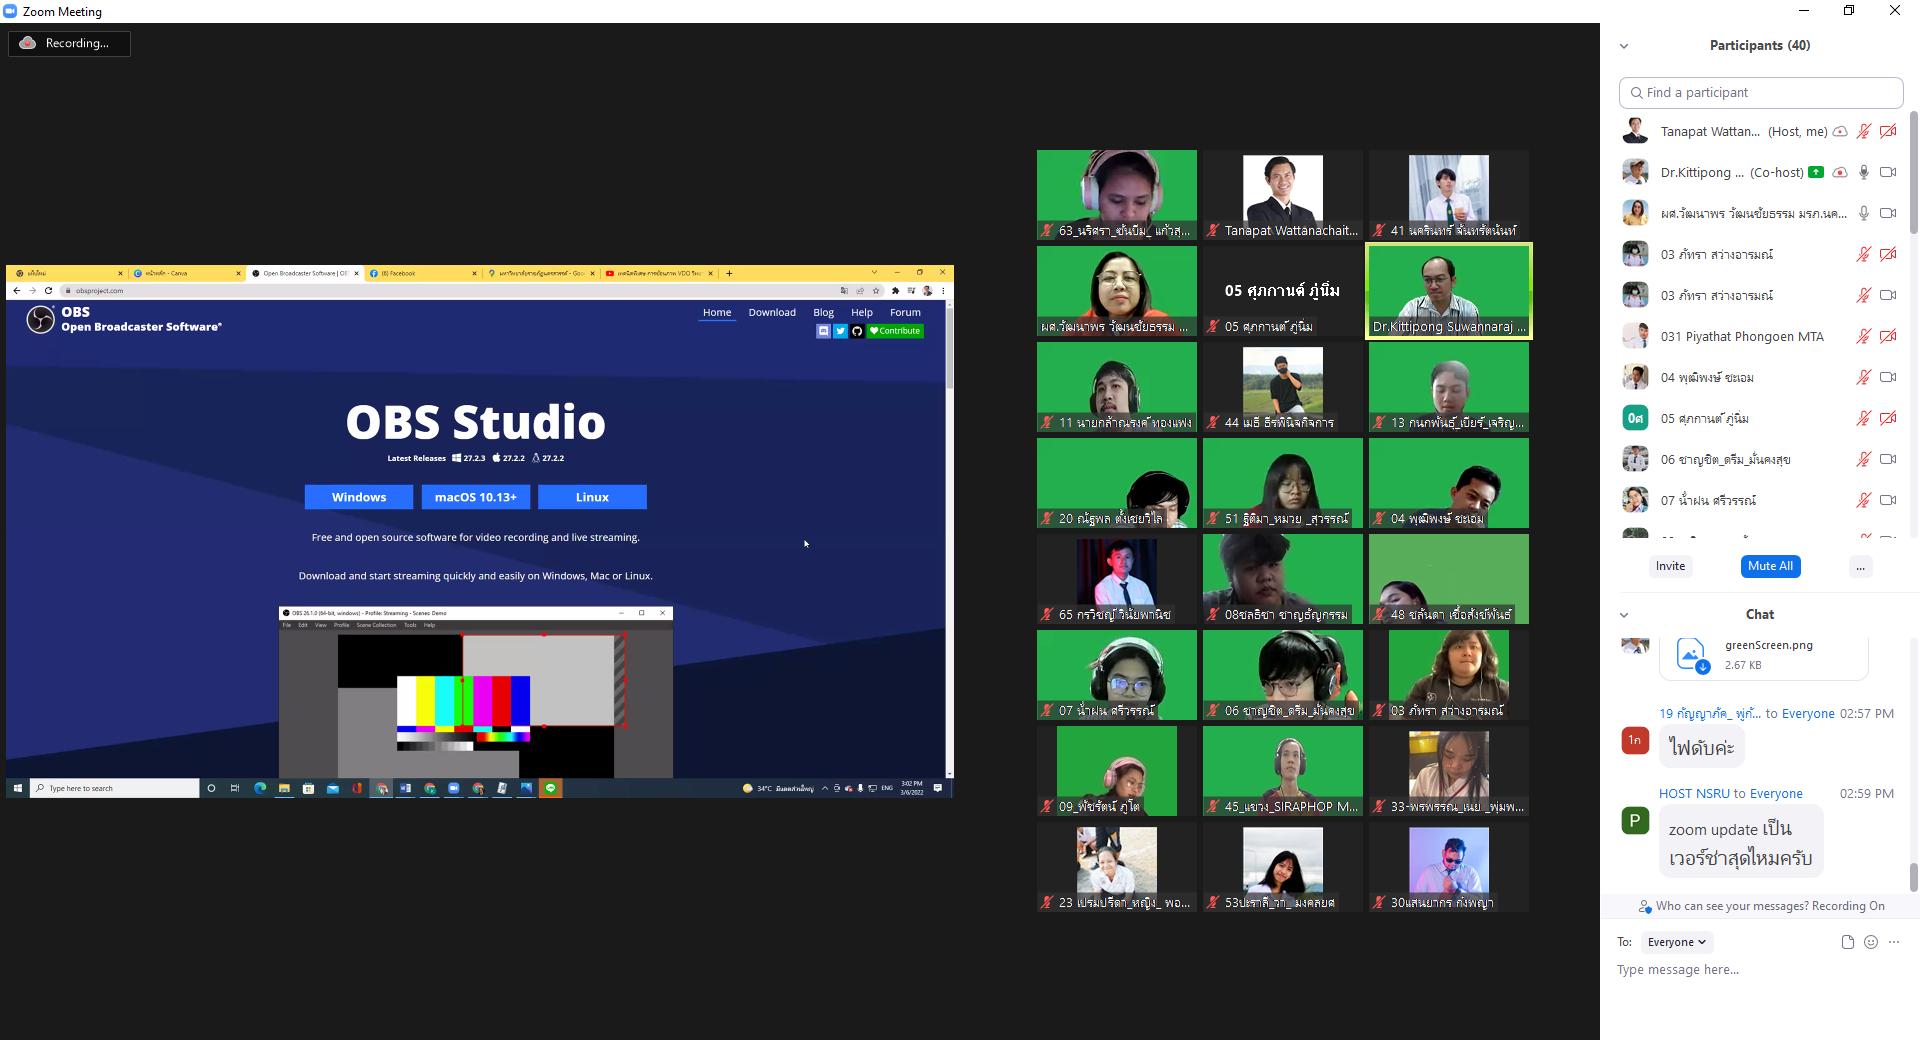The width and height of the screenshot is (1920, 1040).
Task: Click the red cloud Recording indicator icon
Action: (28, 43)
